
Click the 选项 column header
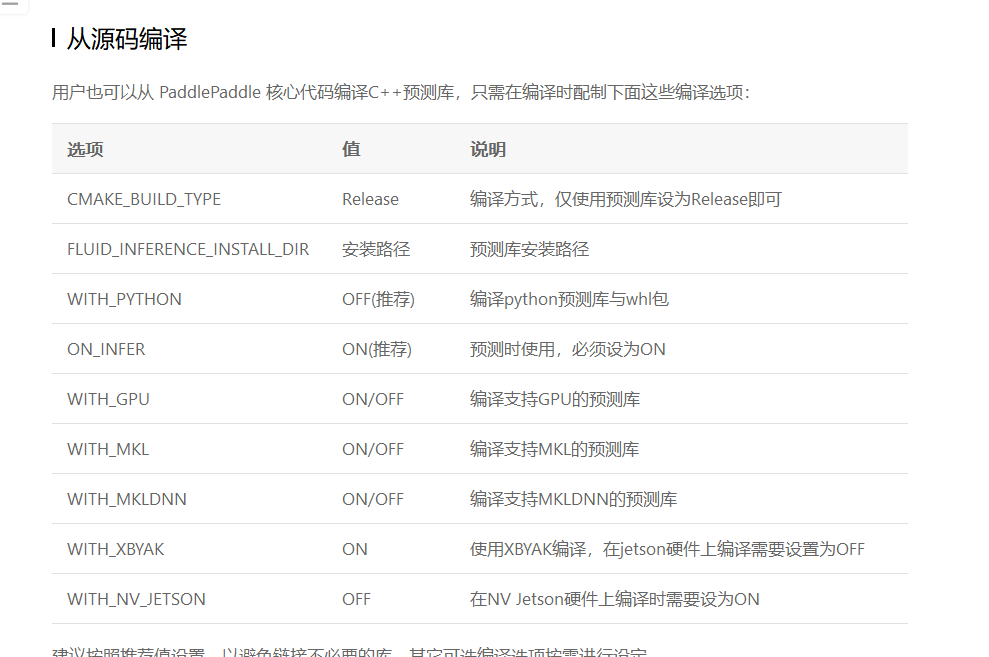click(x=85, y=149)
